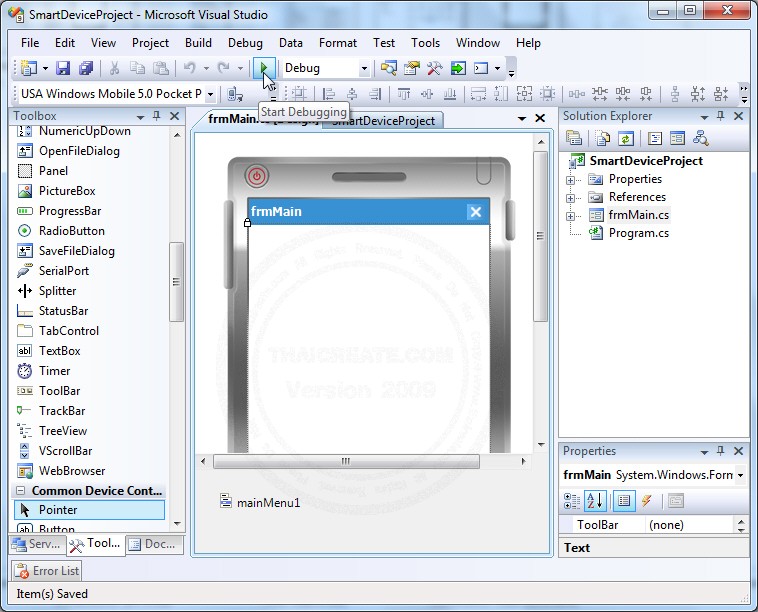Click the Undo arrow icon
Screen dimensions: 758x612
190,68
